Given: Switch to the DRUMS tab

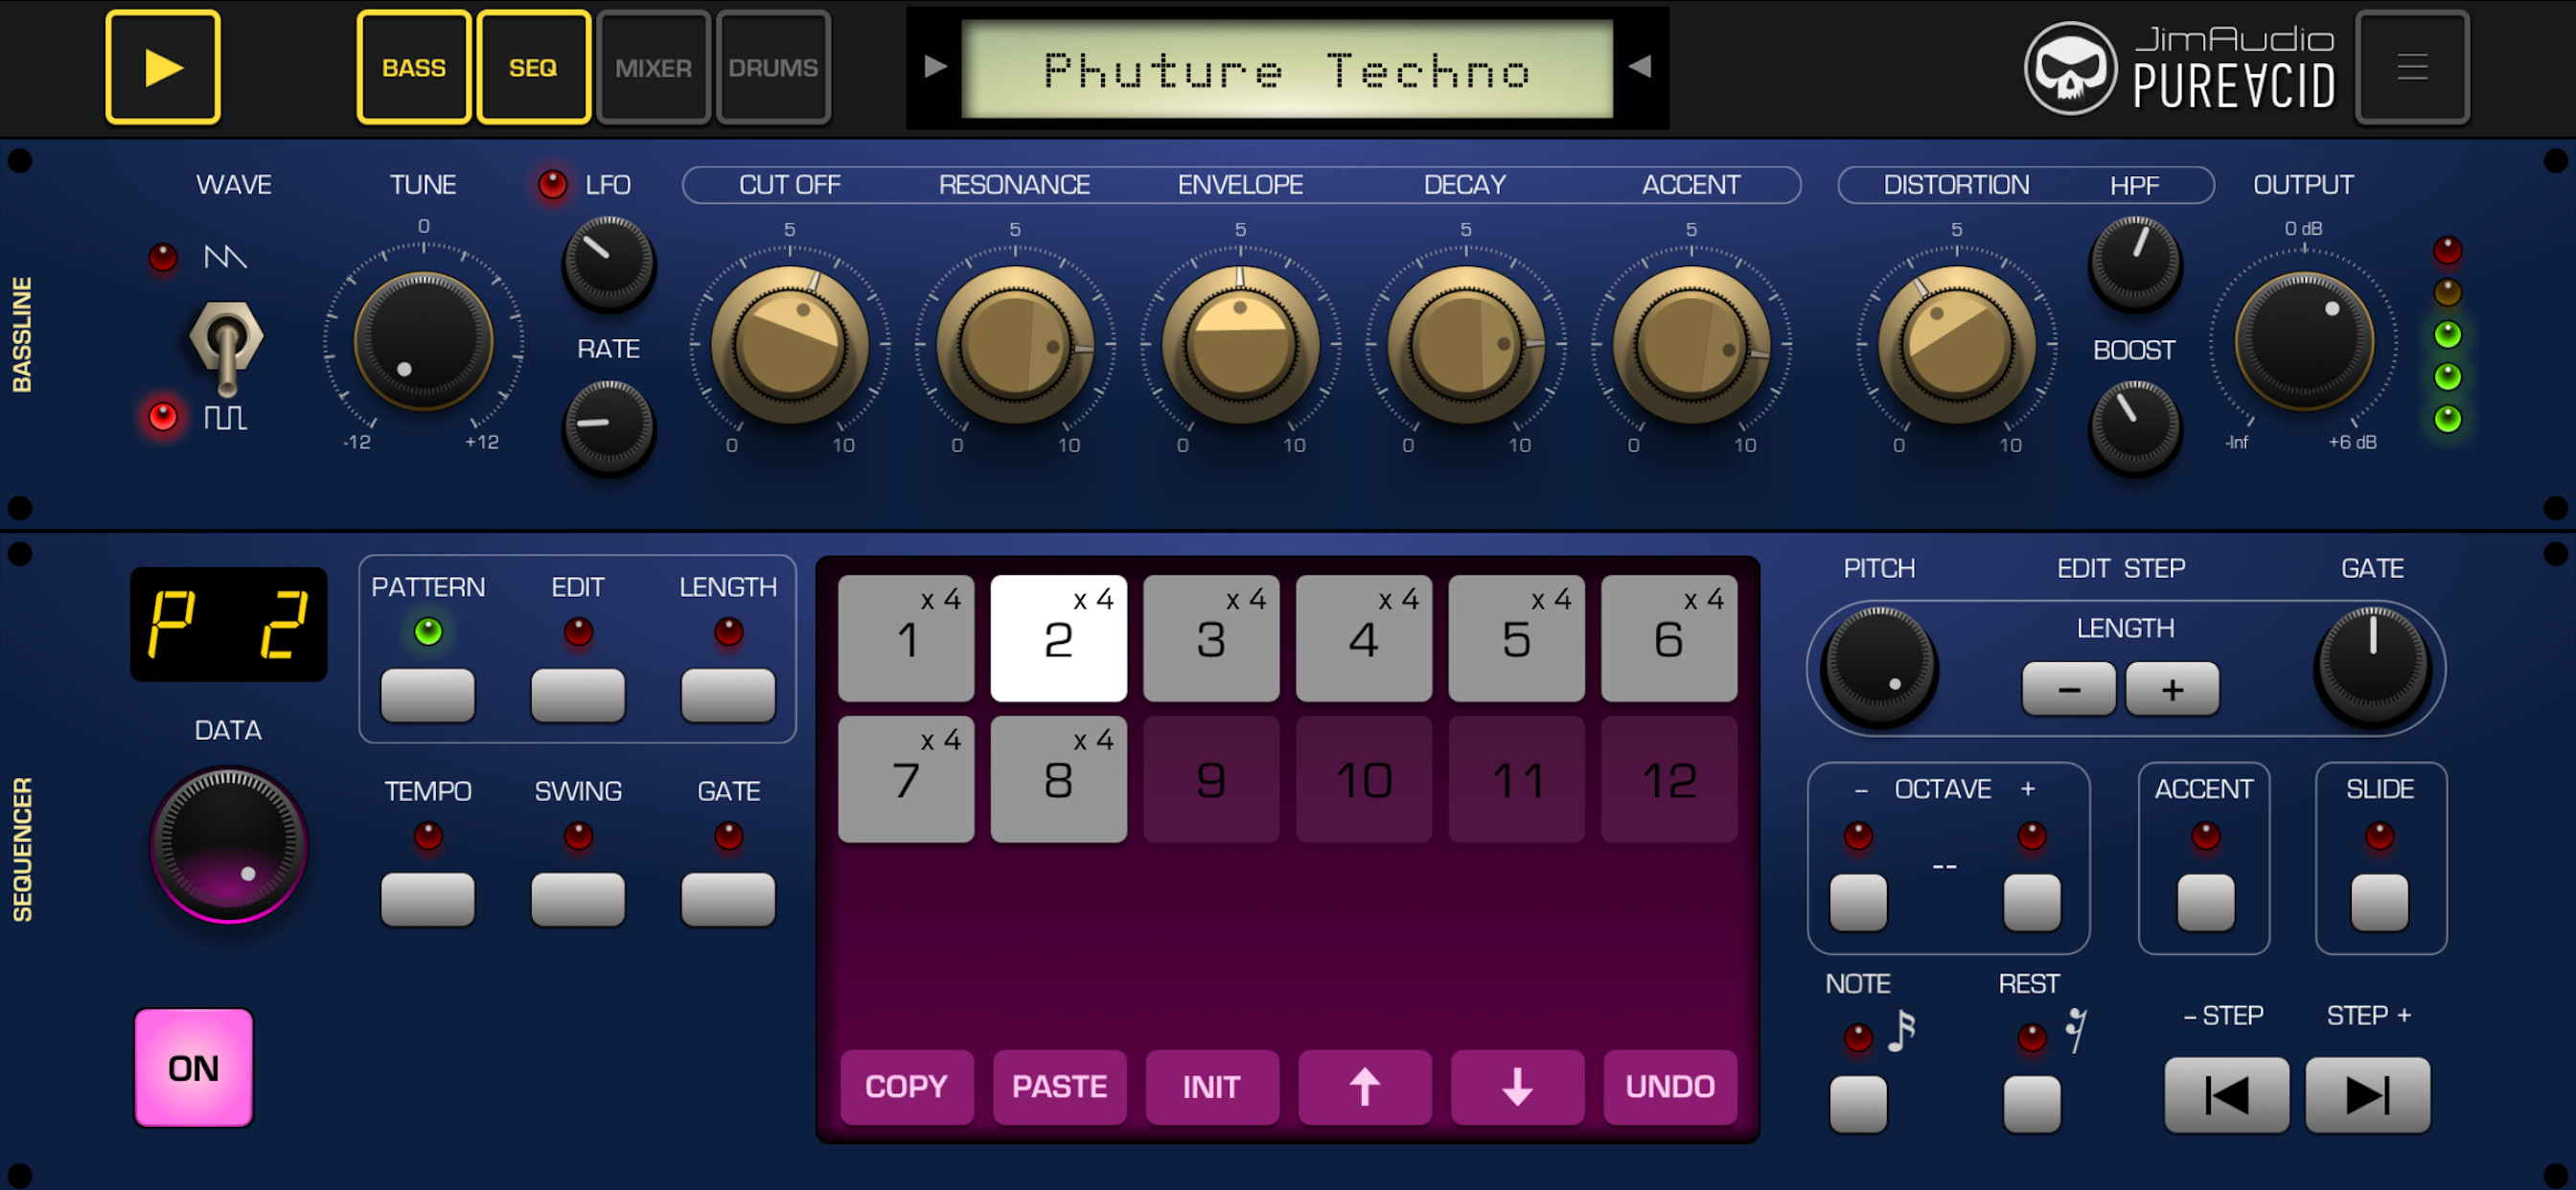Looking at the screenshot, I should tap(773, 67).
